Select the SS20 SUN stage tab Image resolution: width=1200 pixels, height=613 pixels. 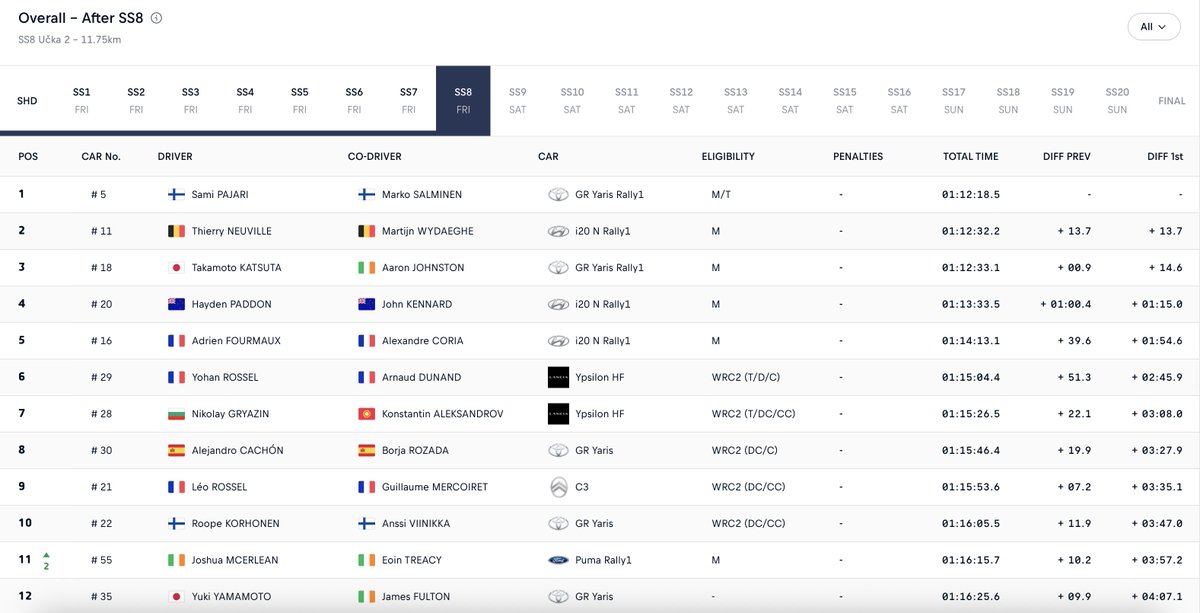coord(1117,101)
